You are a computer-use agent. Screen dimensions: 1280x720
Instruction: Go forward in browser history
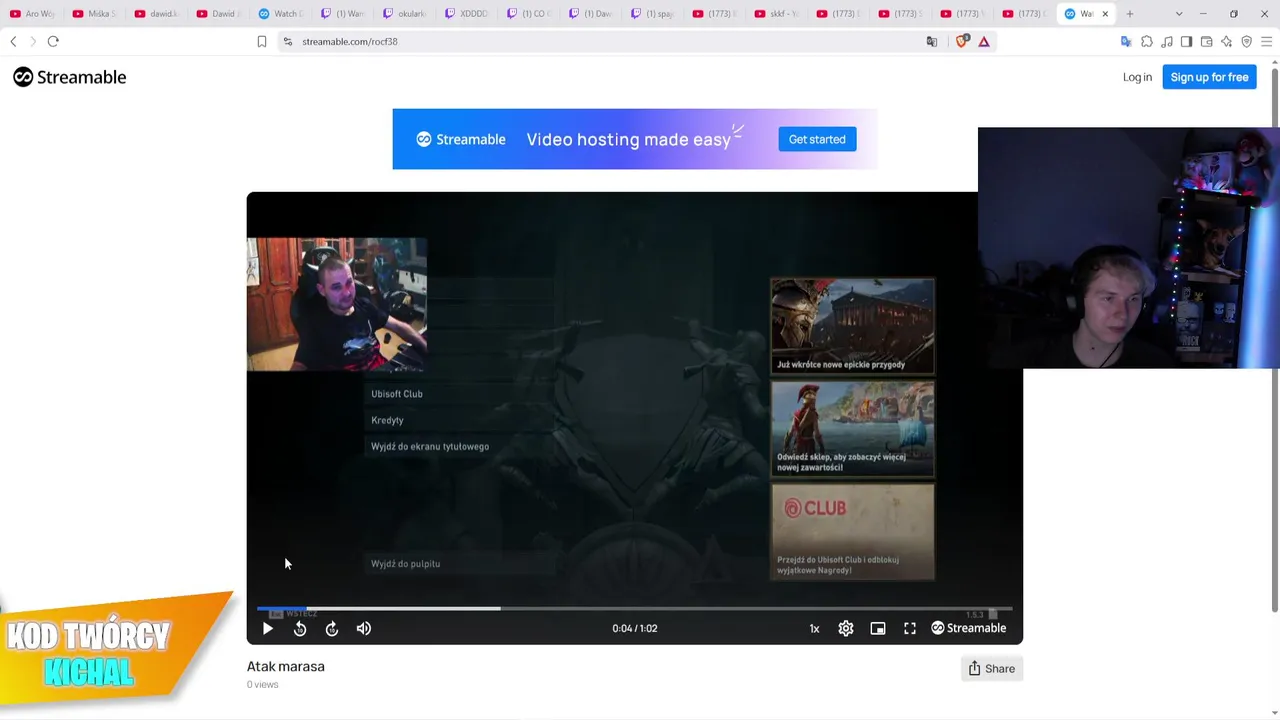point(32,41)
